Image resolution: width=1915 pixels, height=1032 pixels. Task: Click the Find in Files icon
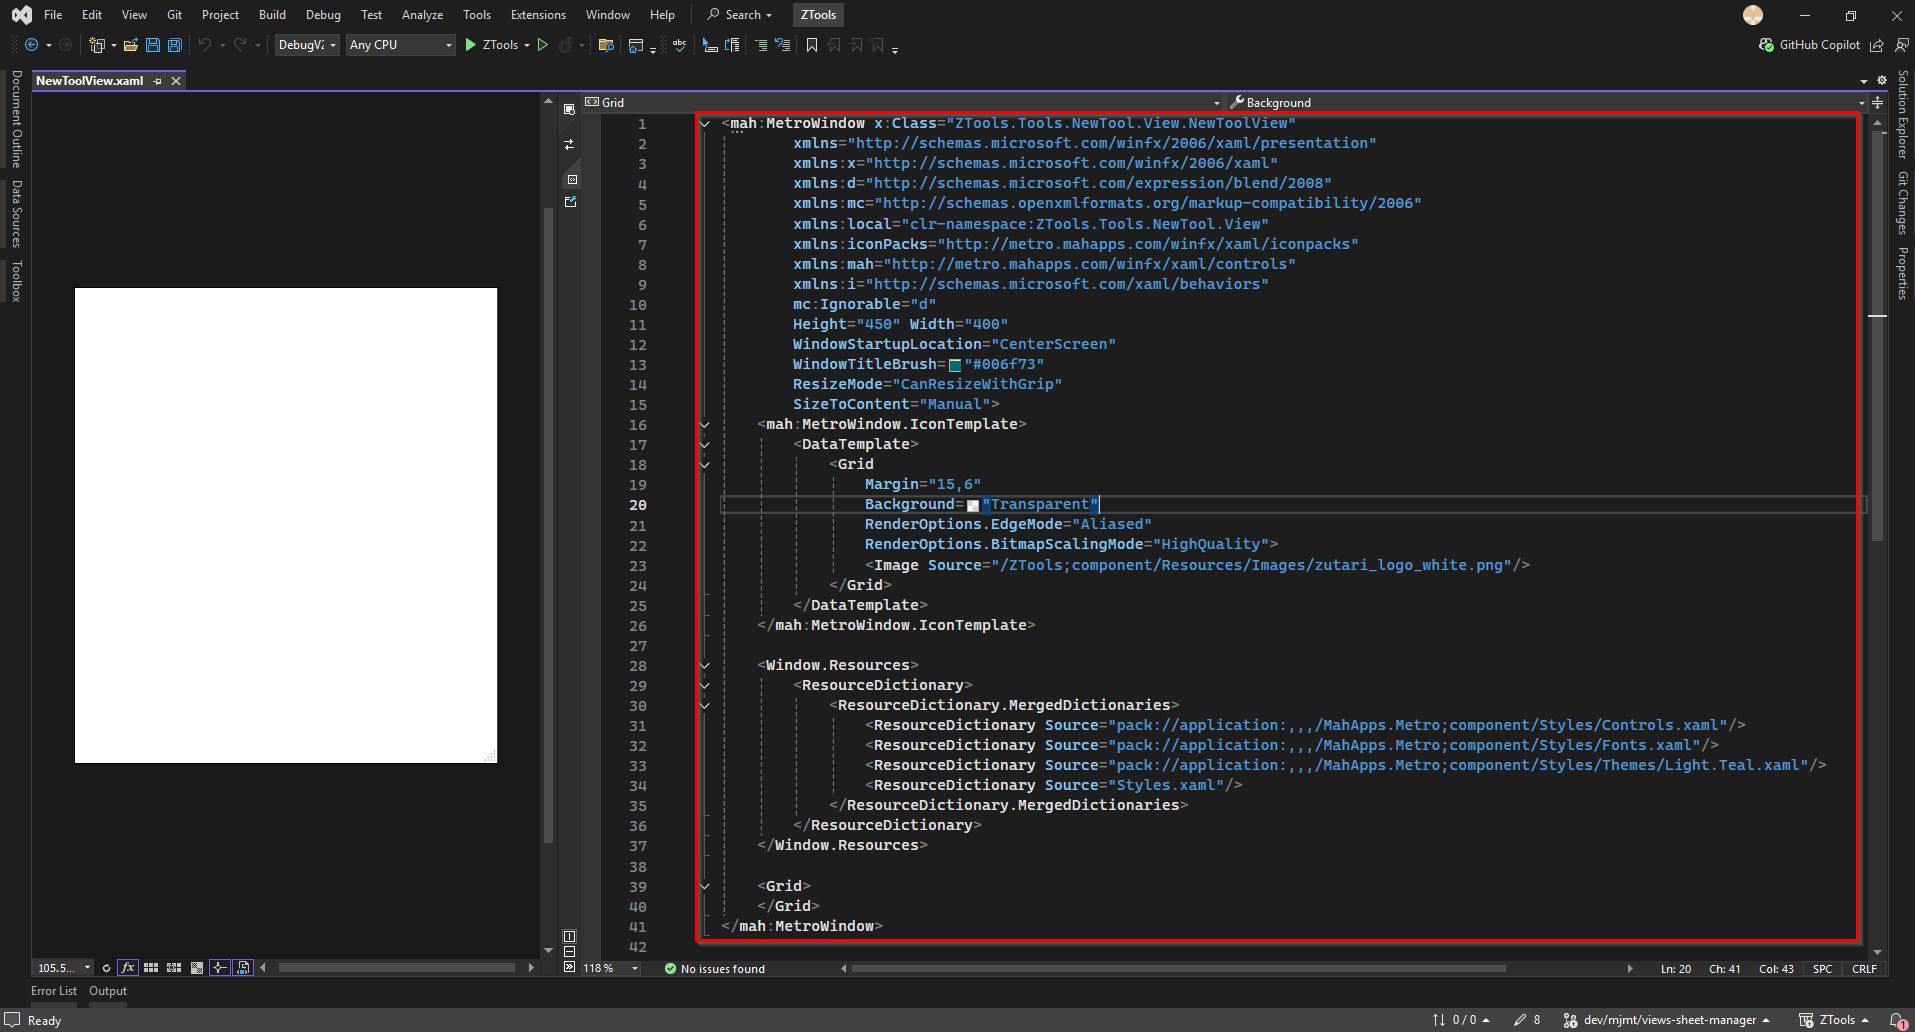click(x=606, y=45)
